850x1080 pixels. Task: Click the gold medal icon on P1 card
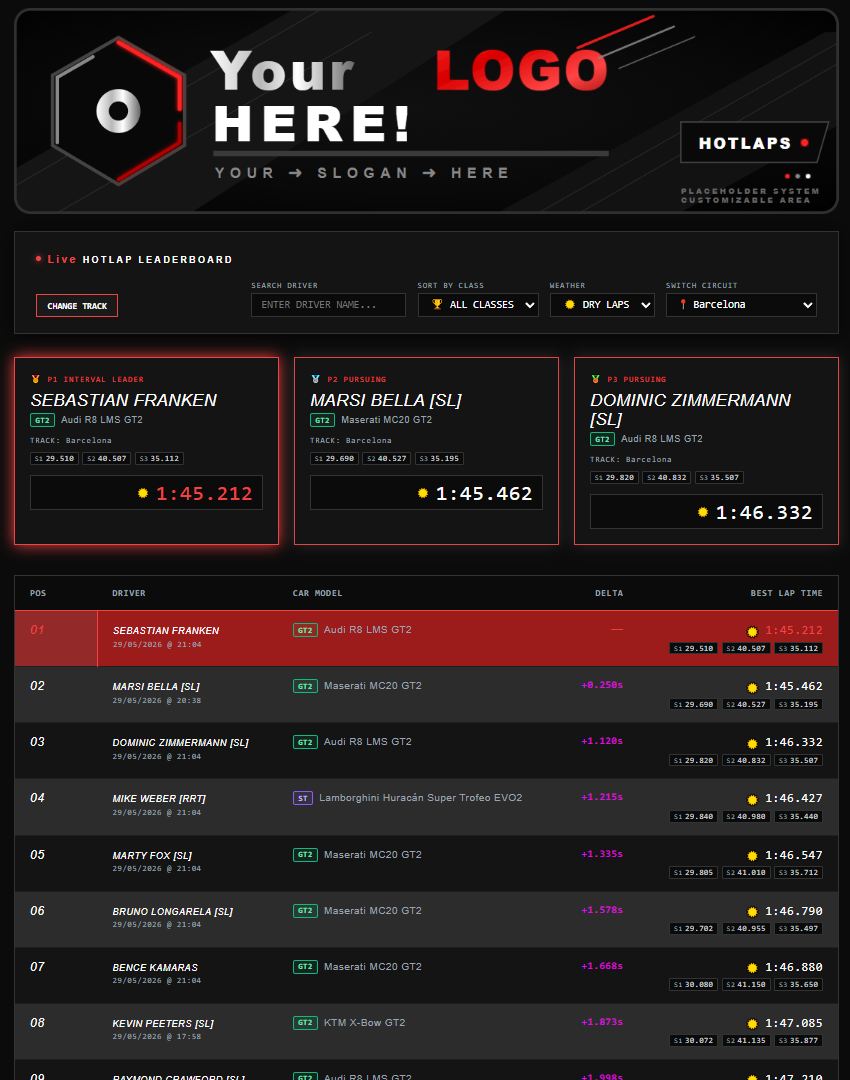point(36,379)
